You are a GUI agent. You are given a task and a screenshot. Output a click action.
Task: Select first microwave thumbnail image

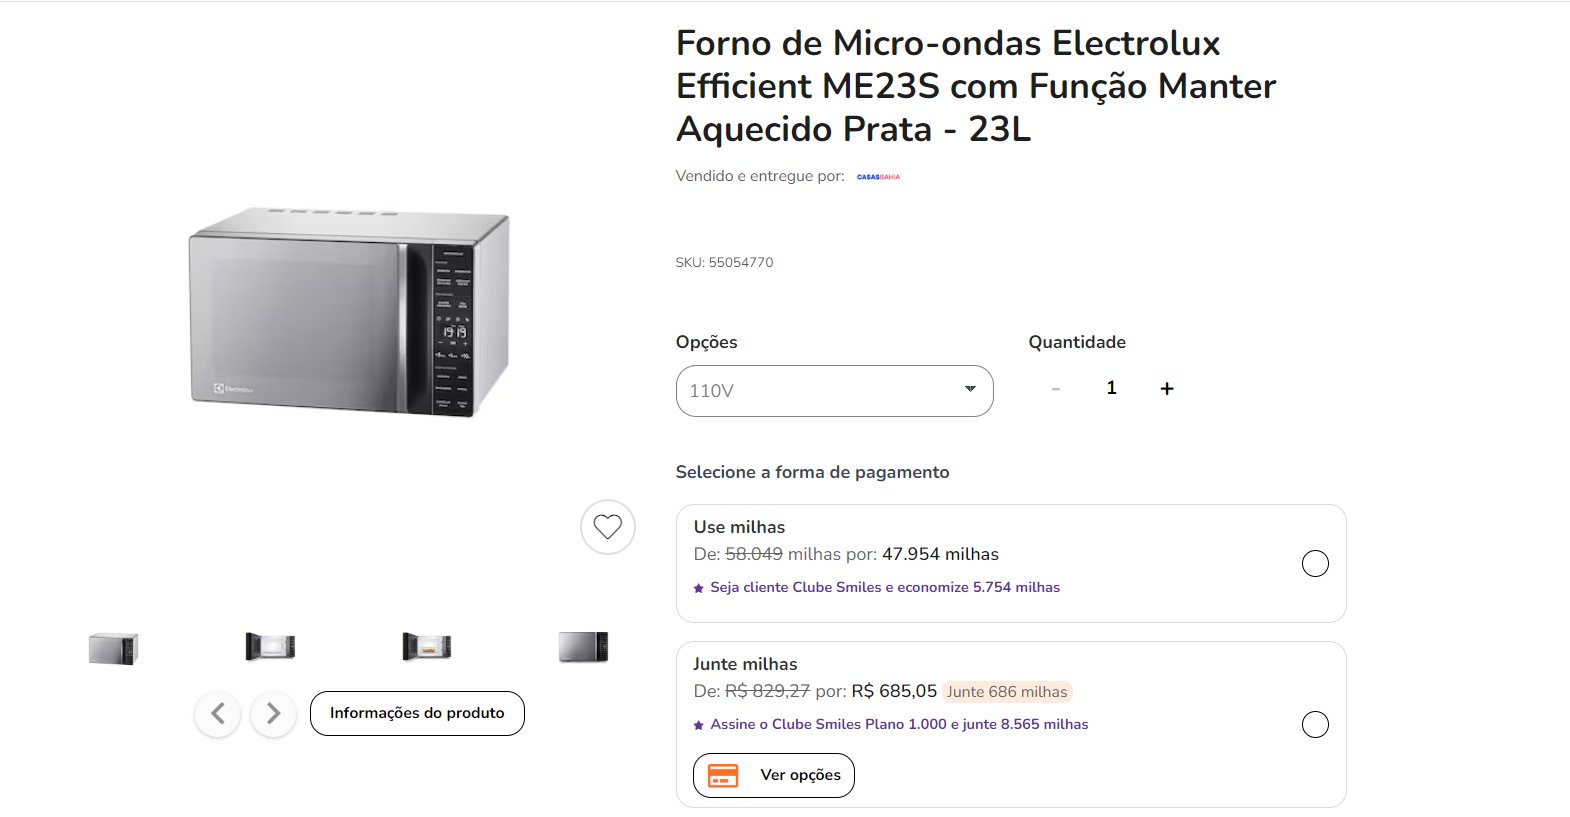click(x=113, y=649)
